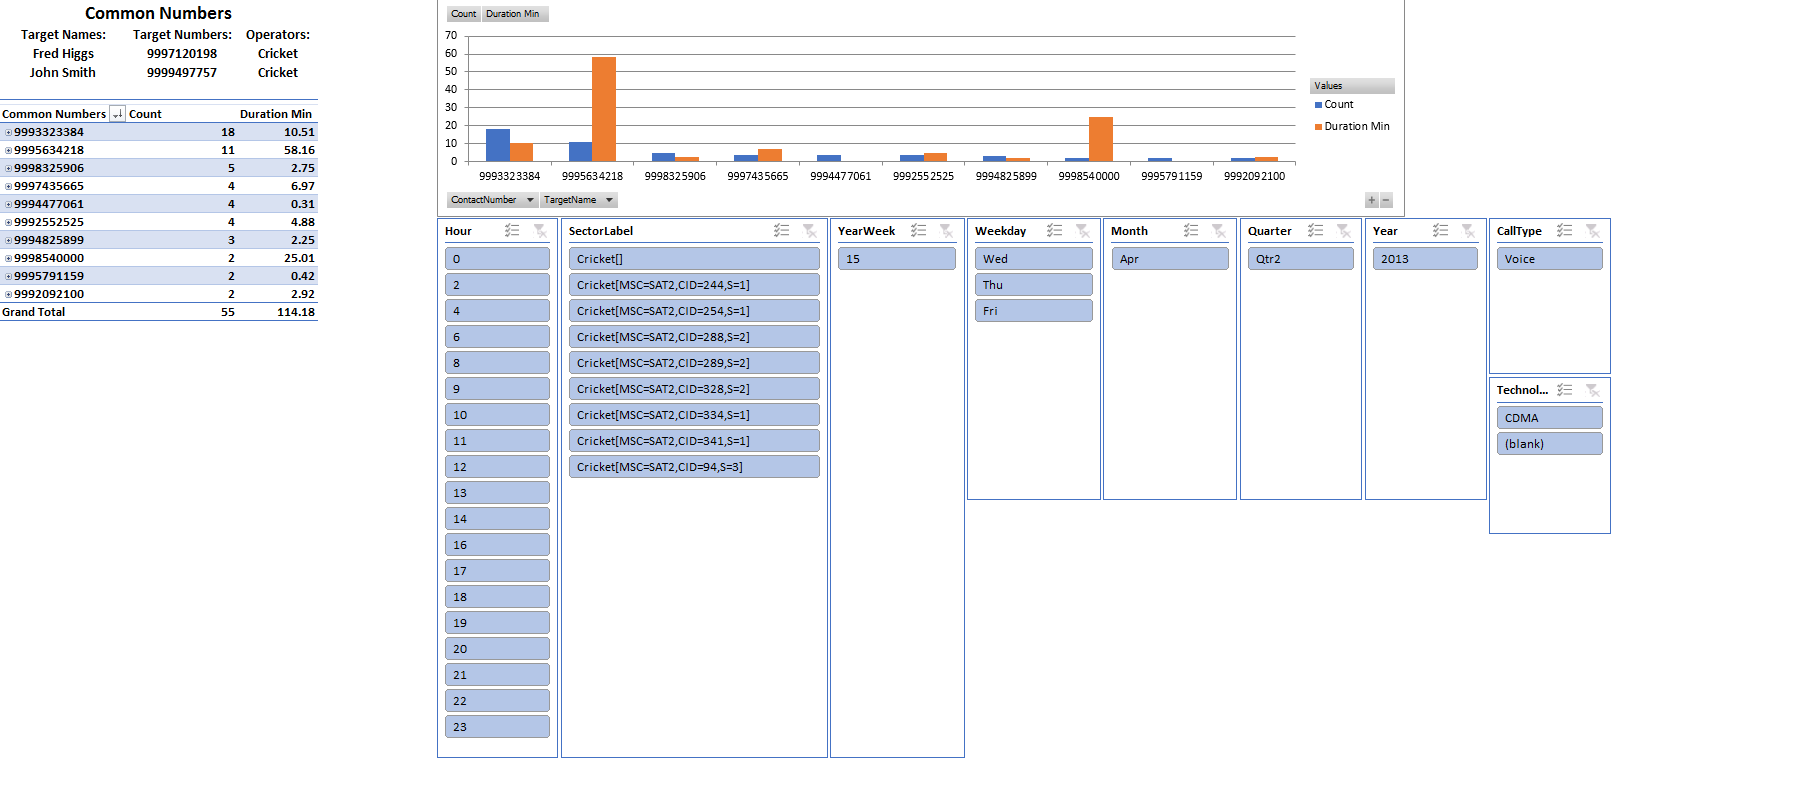Click the orange Duration Min legend swatch
The width and height of the screenshot is (1816, 808).
coord(1318,127)
